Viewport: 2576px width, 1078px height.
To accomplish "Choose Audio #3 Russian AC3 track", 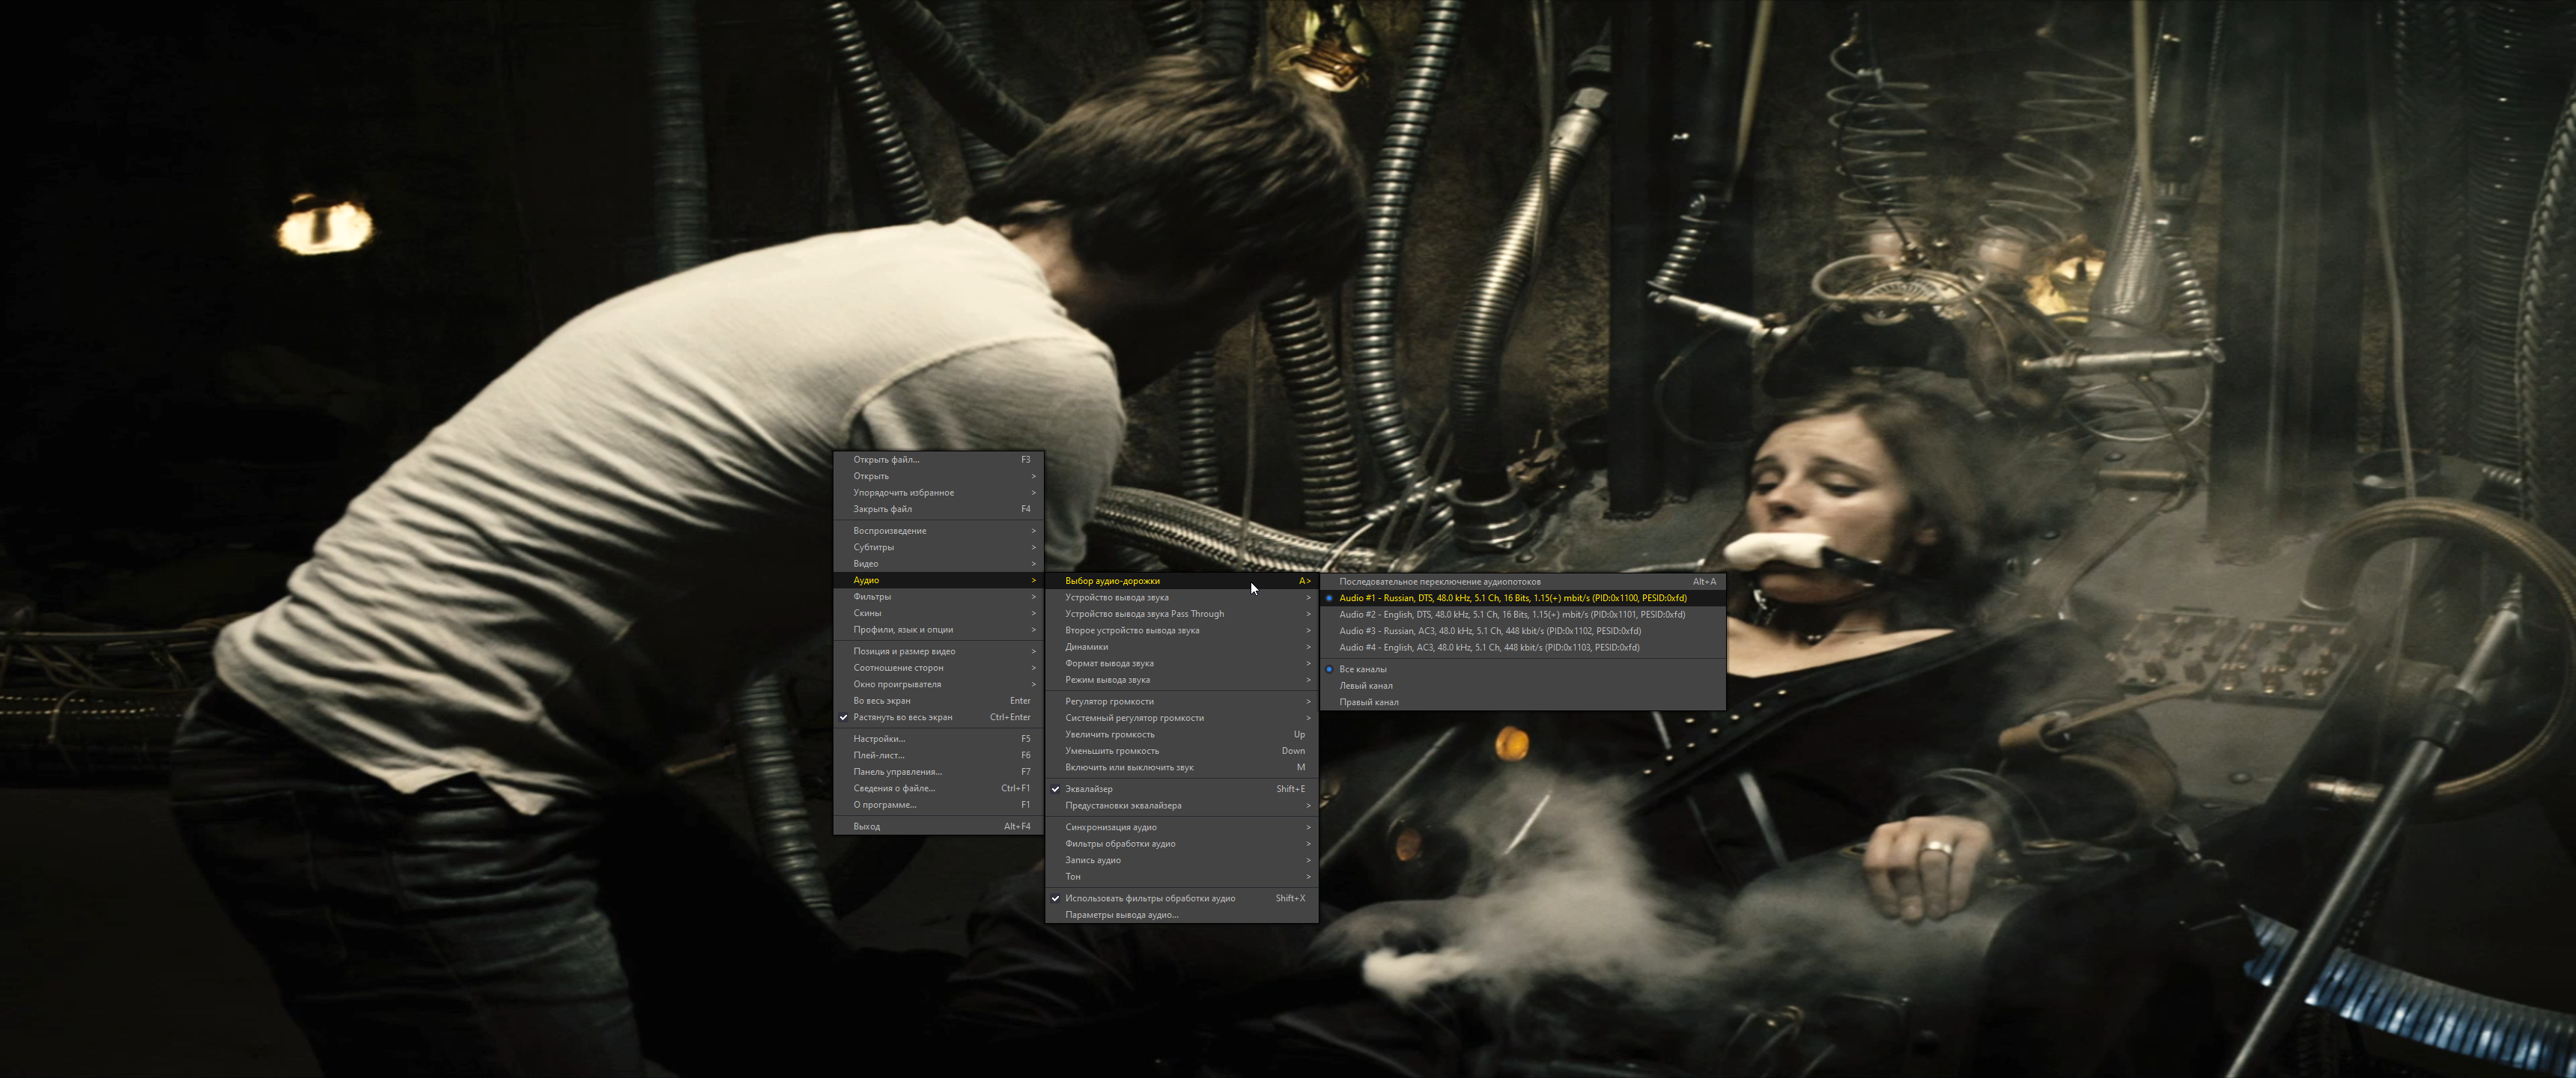I will coord(1522,631).
